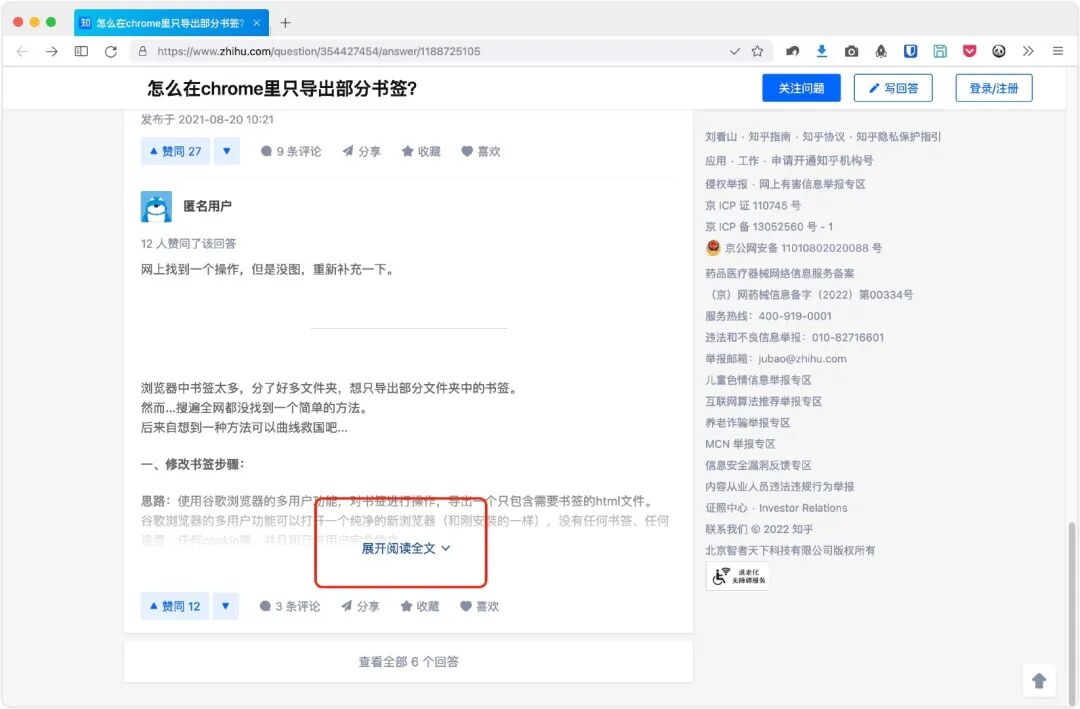Open the 刘看山 link
Viewport: 1080px width, 709px height.
pos(721,137)
